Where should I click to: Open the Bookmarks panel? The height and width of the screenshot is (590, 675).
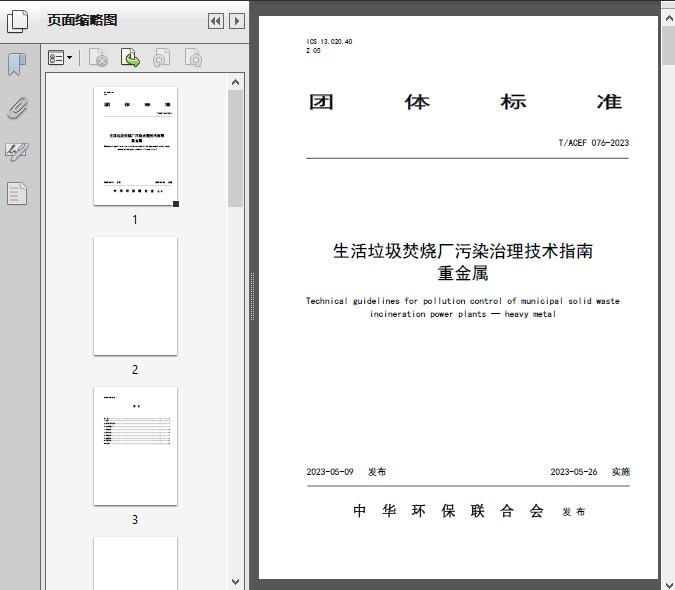[x=17, y=65]
